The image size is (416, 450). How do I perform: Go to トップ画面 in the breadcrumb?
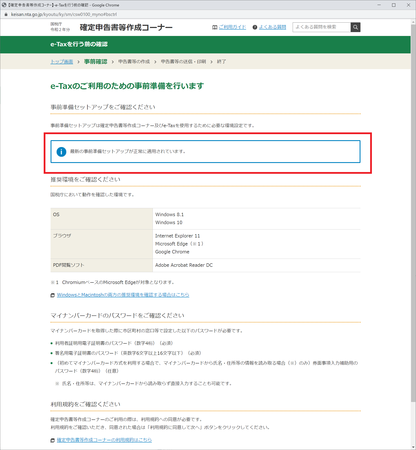point(62,62)
